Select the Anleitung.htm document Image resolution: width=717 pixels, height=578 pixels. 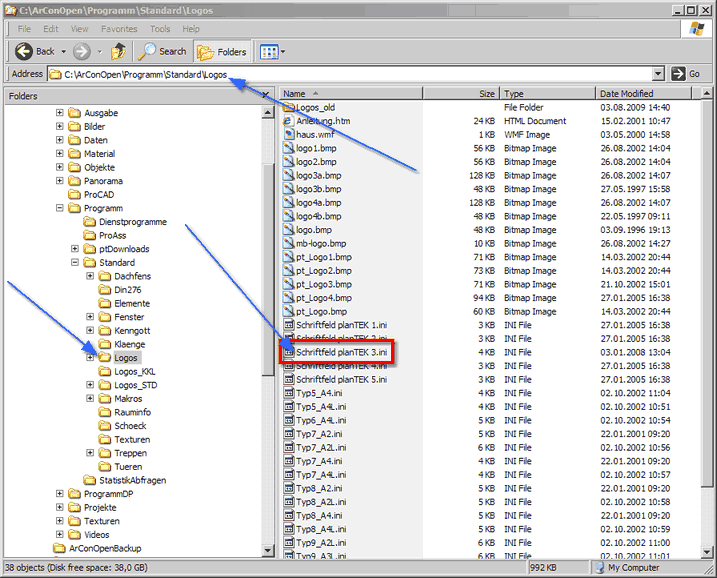[x=323, y=121]
